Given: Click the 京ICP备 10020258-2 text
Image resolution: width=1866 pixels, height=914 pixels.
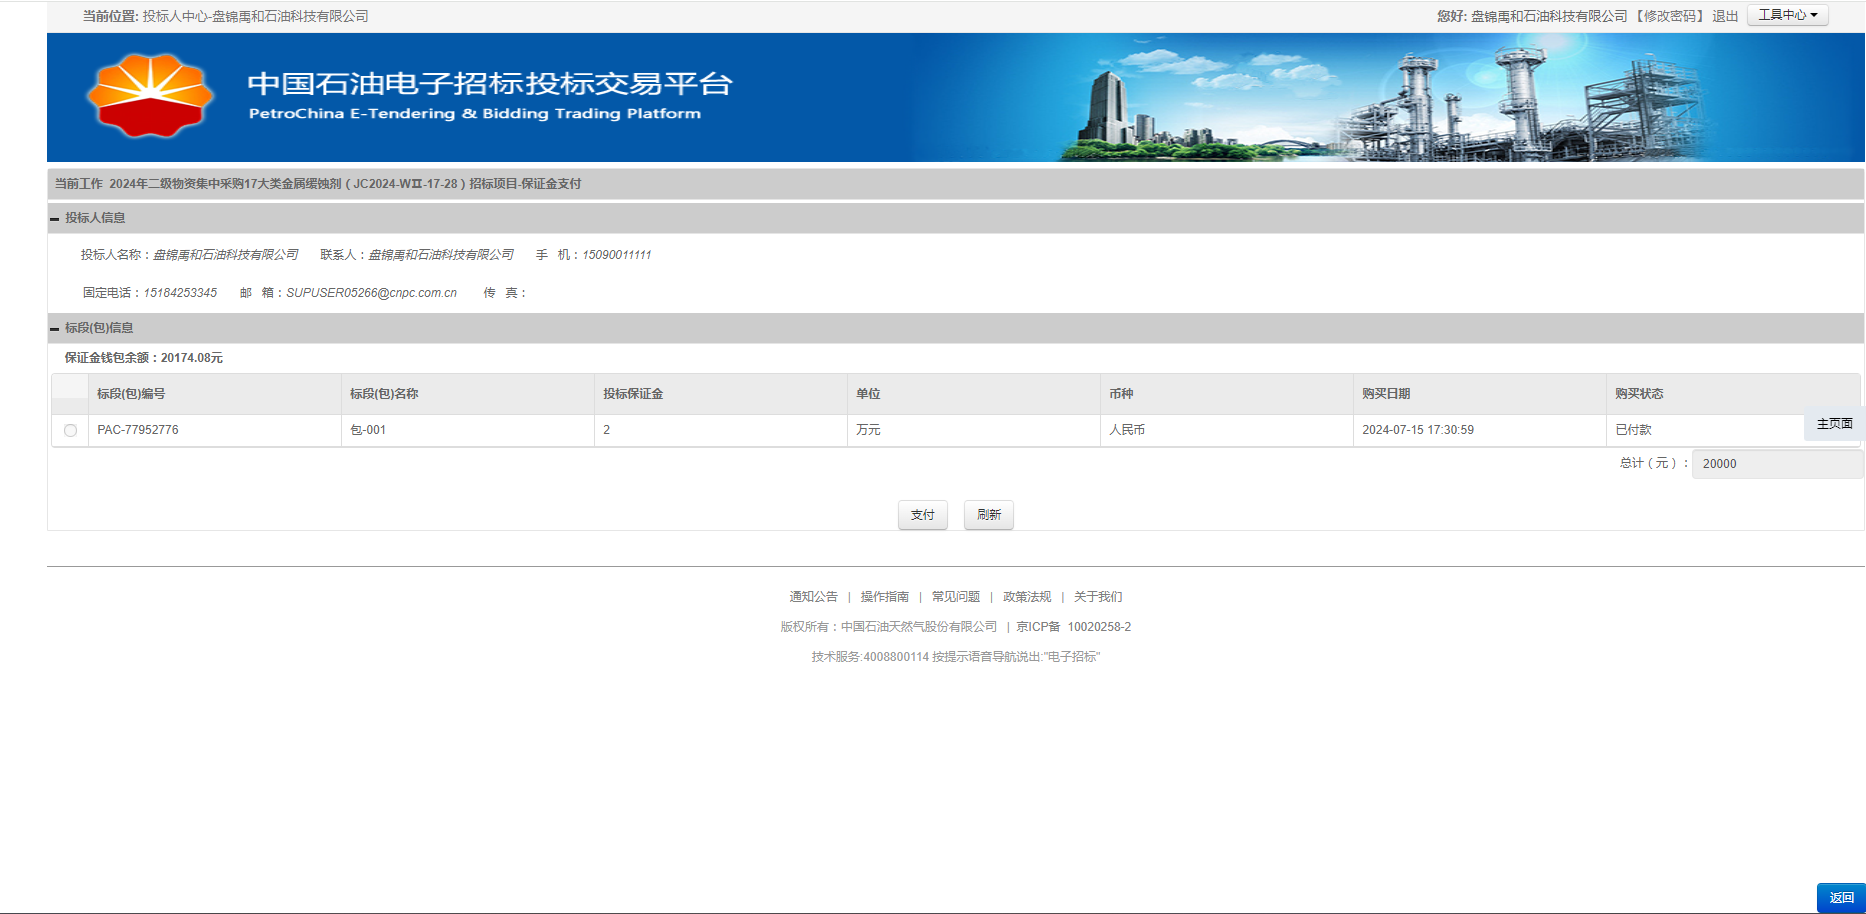Looking at the screenshot, I should (1074, 627).
